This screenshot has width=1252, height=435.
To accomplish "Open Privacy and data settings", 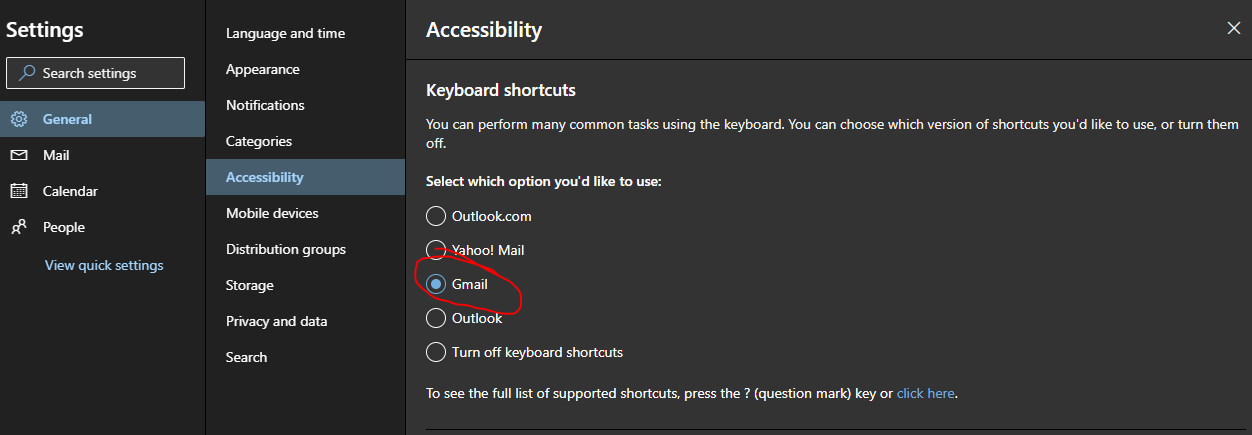I will (x=276, y=321).
